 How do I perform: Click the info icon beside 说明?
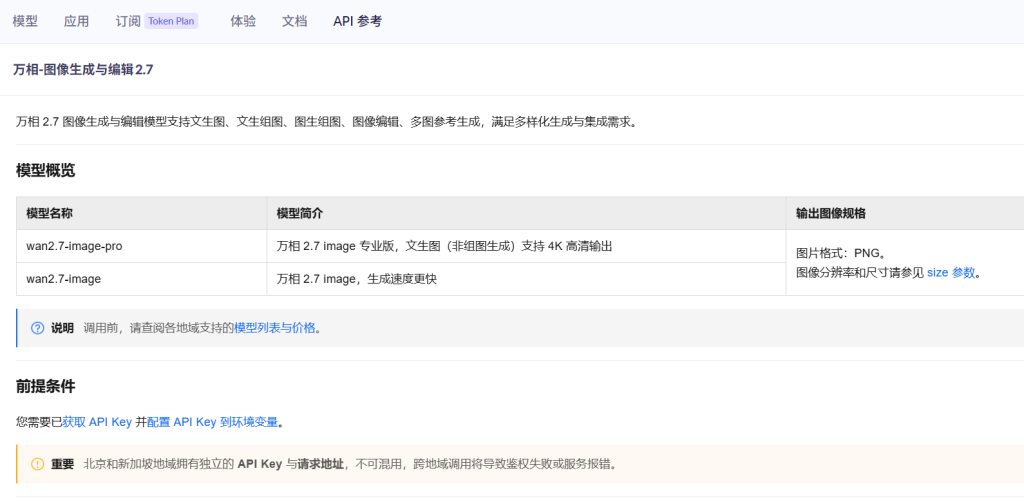[x=38, y=328]
